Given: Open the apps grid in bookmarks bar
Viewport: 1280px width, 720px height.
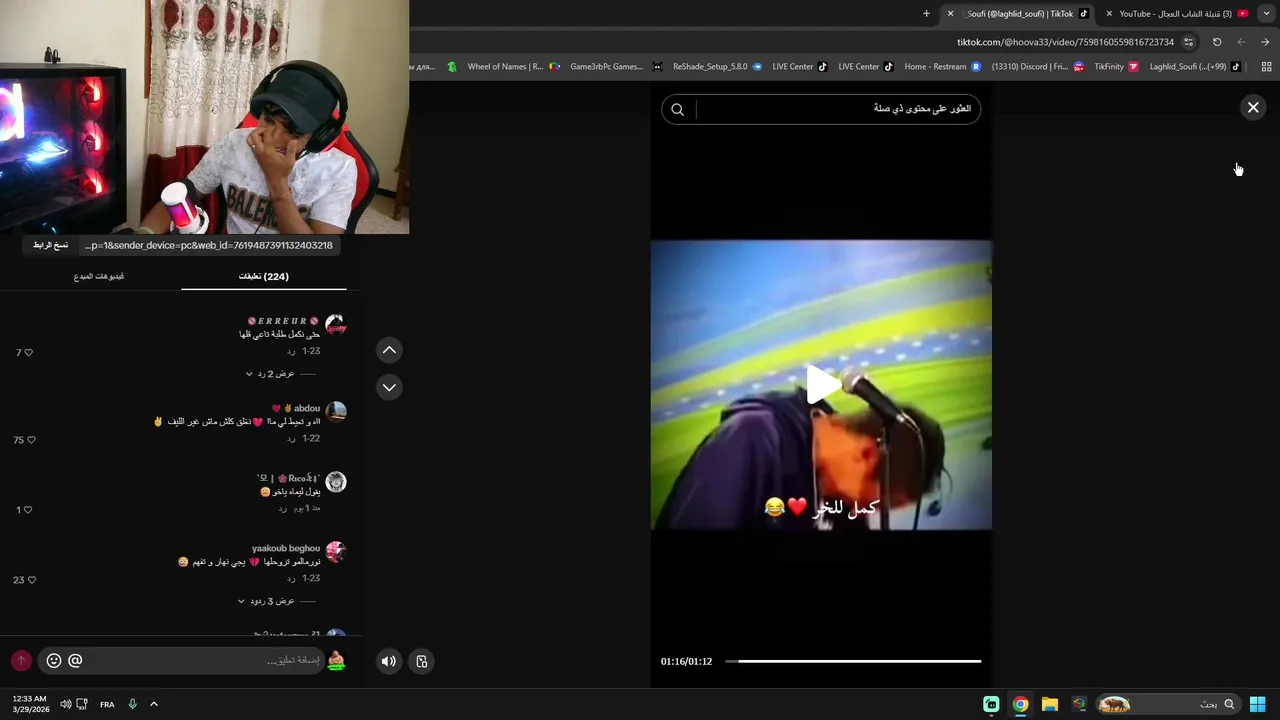Looking at the screenshot, I should coord(1266,67).
